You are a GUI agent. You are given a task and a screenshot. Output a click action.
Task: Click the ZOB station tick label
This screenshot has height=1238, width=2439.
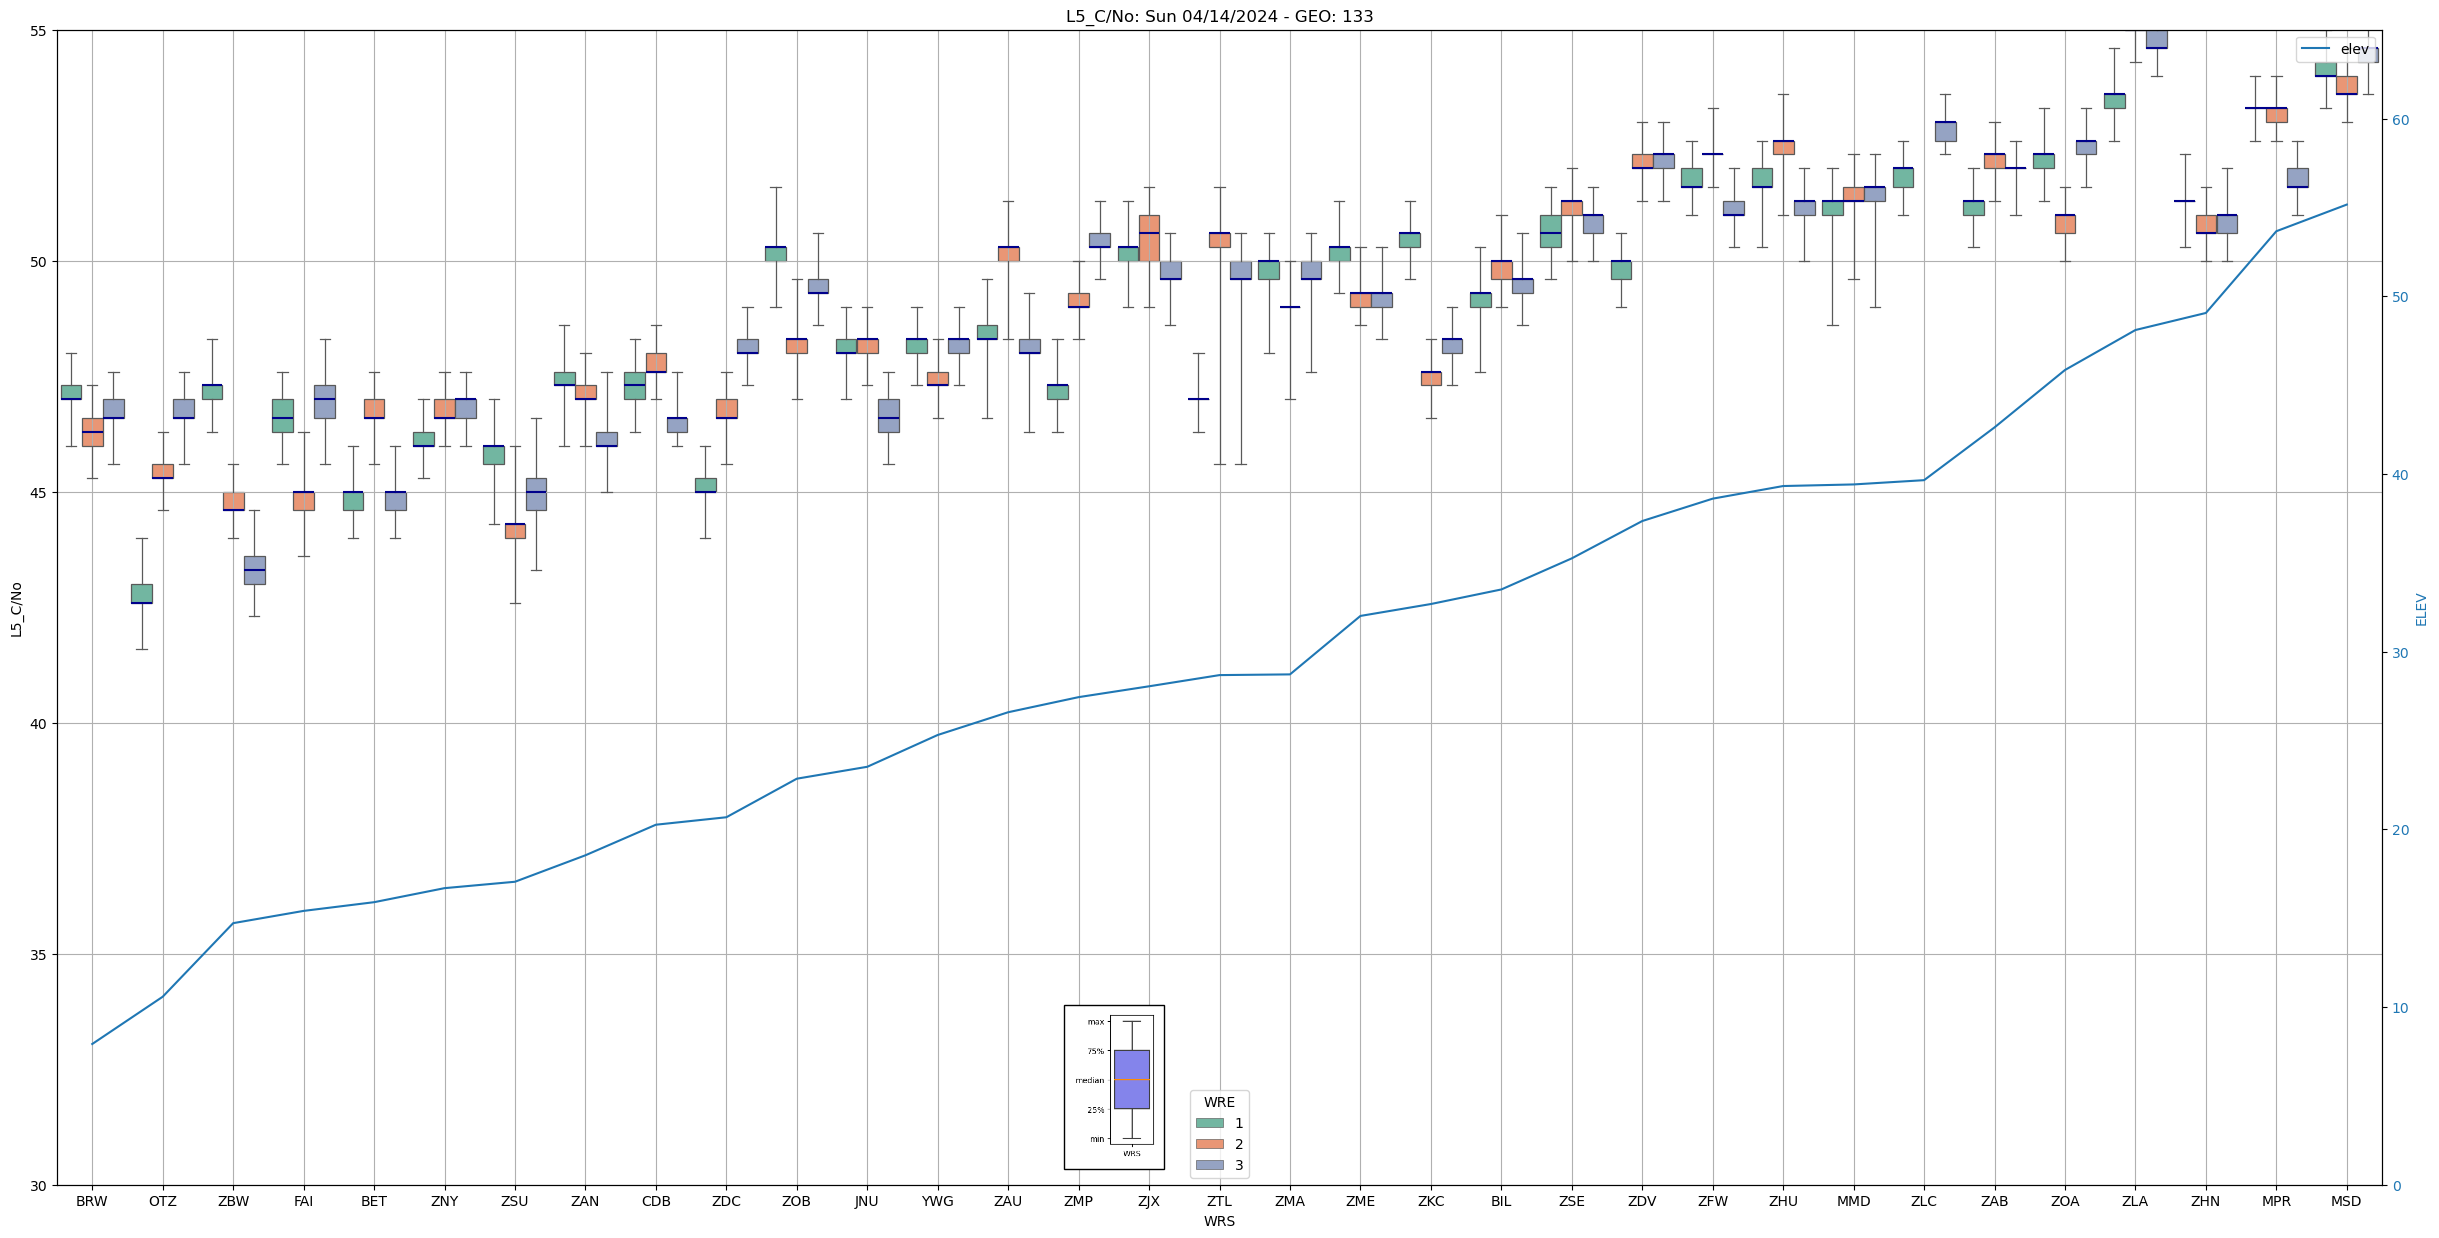click(796, 1201)
